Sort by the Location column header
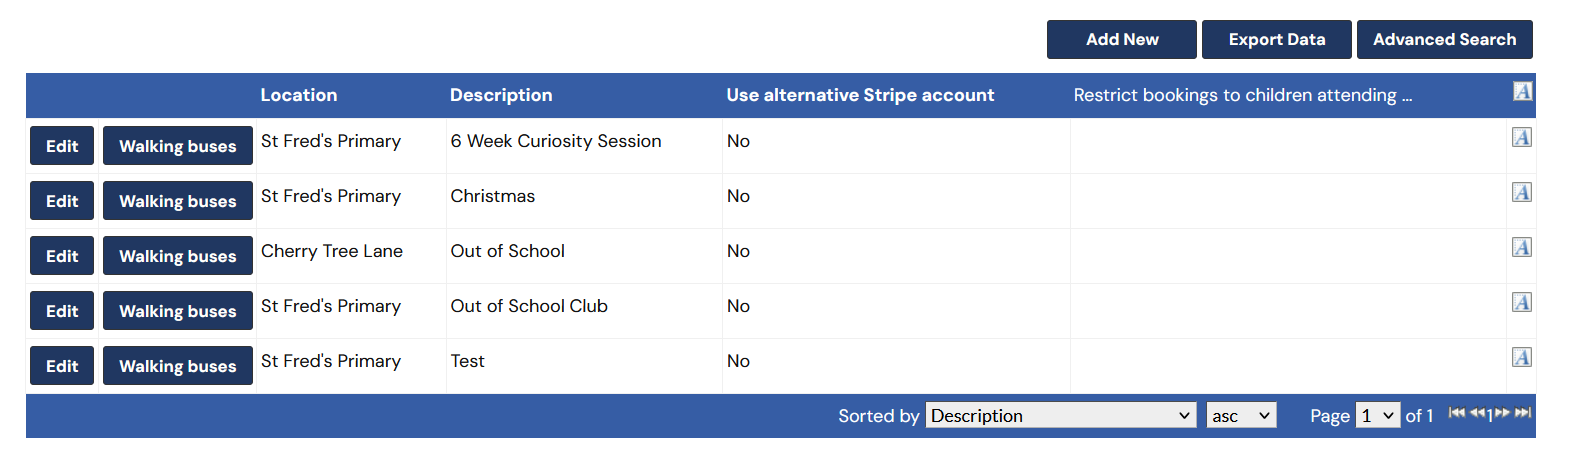Image resolution: width=1576 pixels, height=473 pixels. tap(299, 96)
